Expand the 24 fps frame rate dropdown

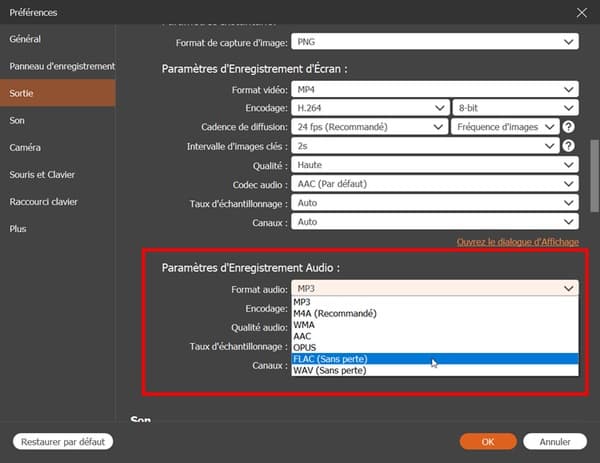click(369, 127)
